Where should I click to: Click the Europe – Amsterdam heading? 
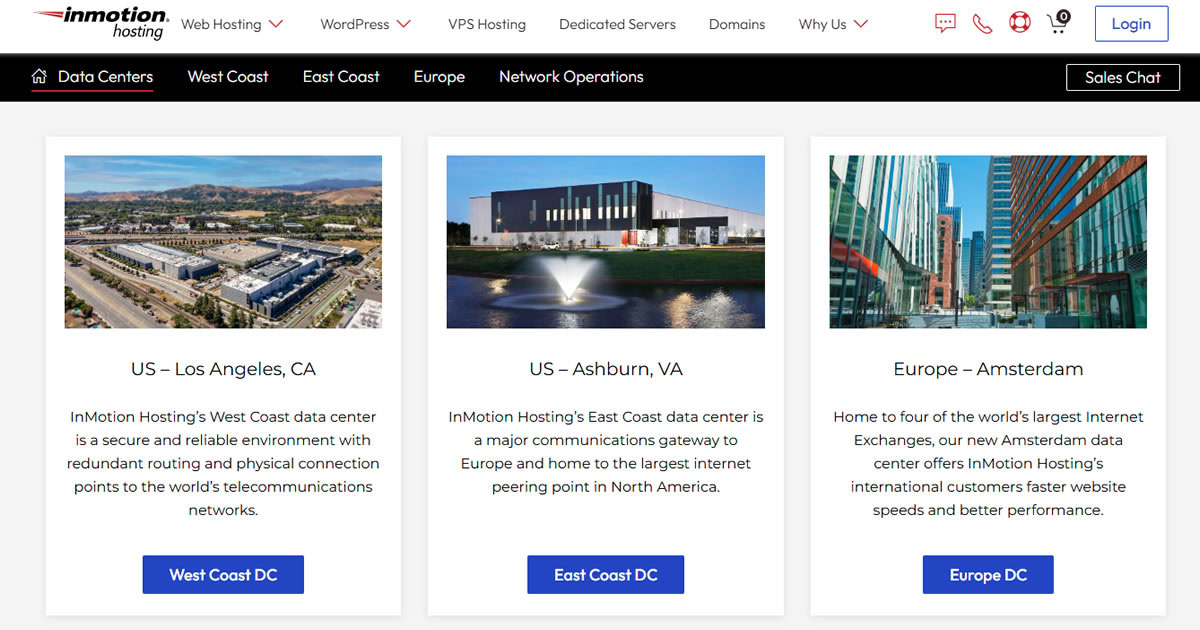pos(988,369)
